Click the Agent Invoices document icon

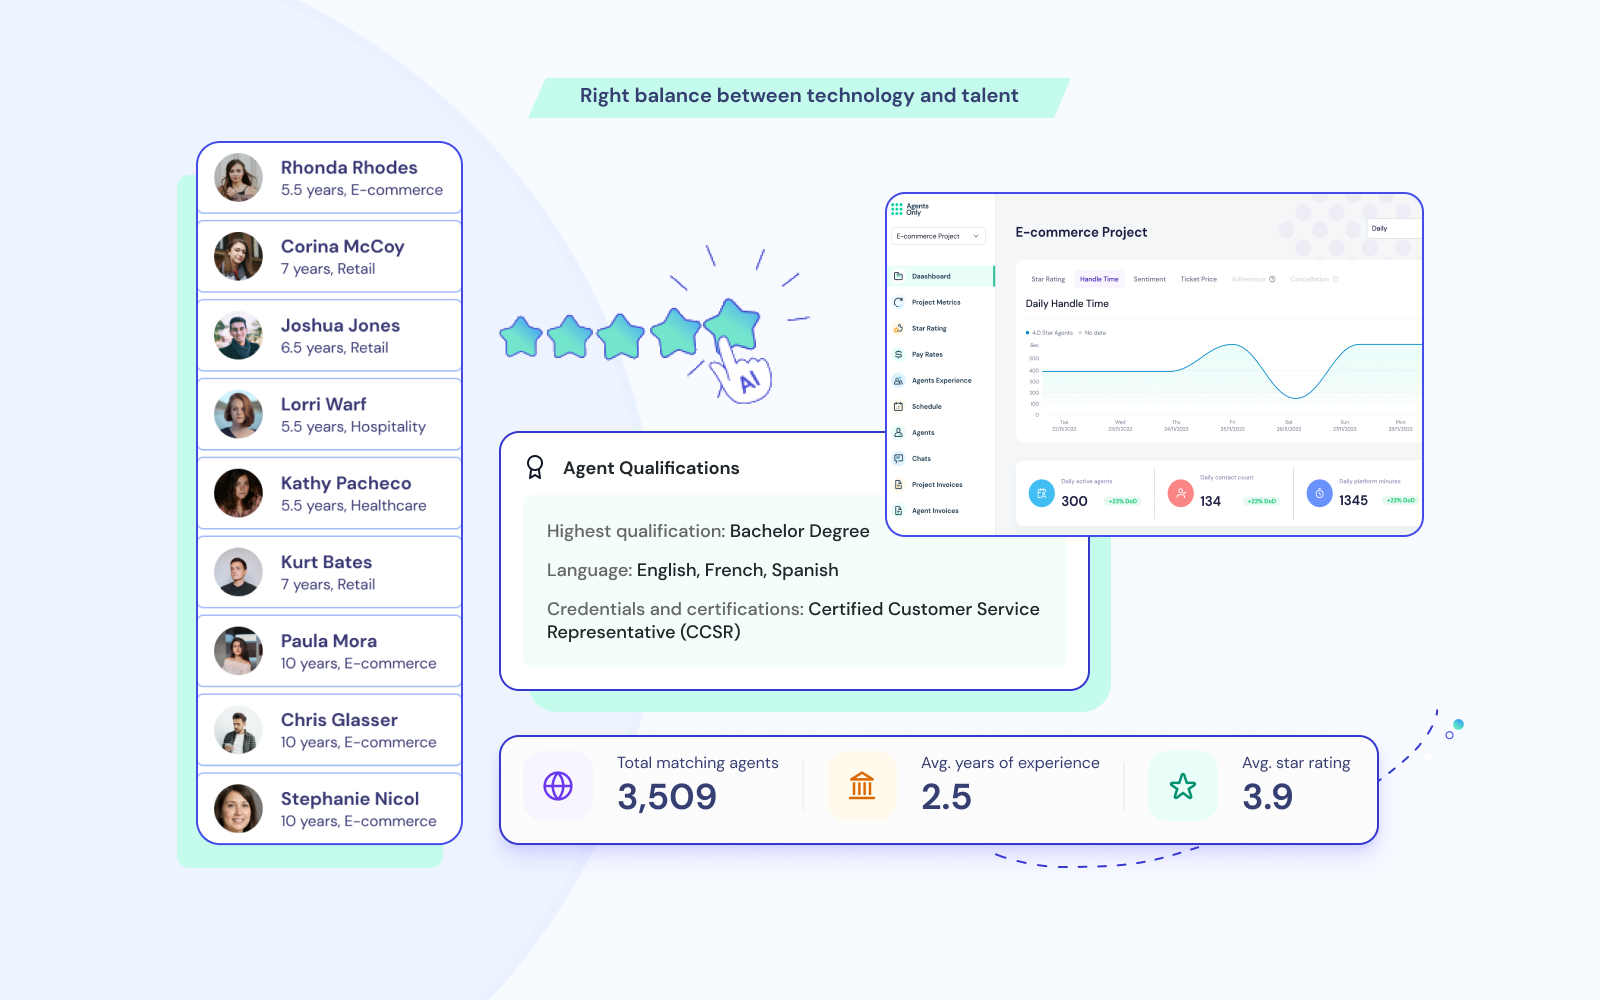(x=898, y=510)
